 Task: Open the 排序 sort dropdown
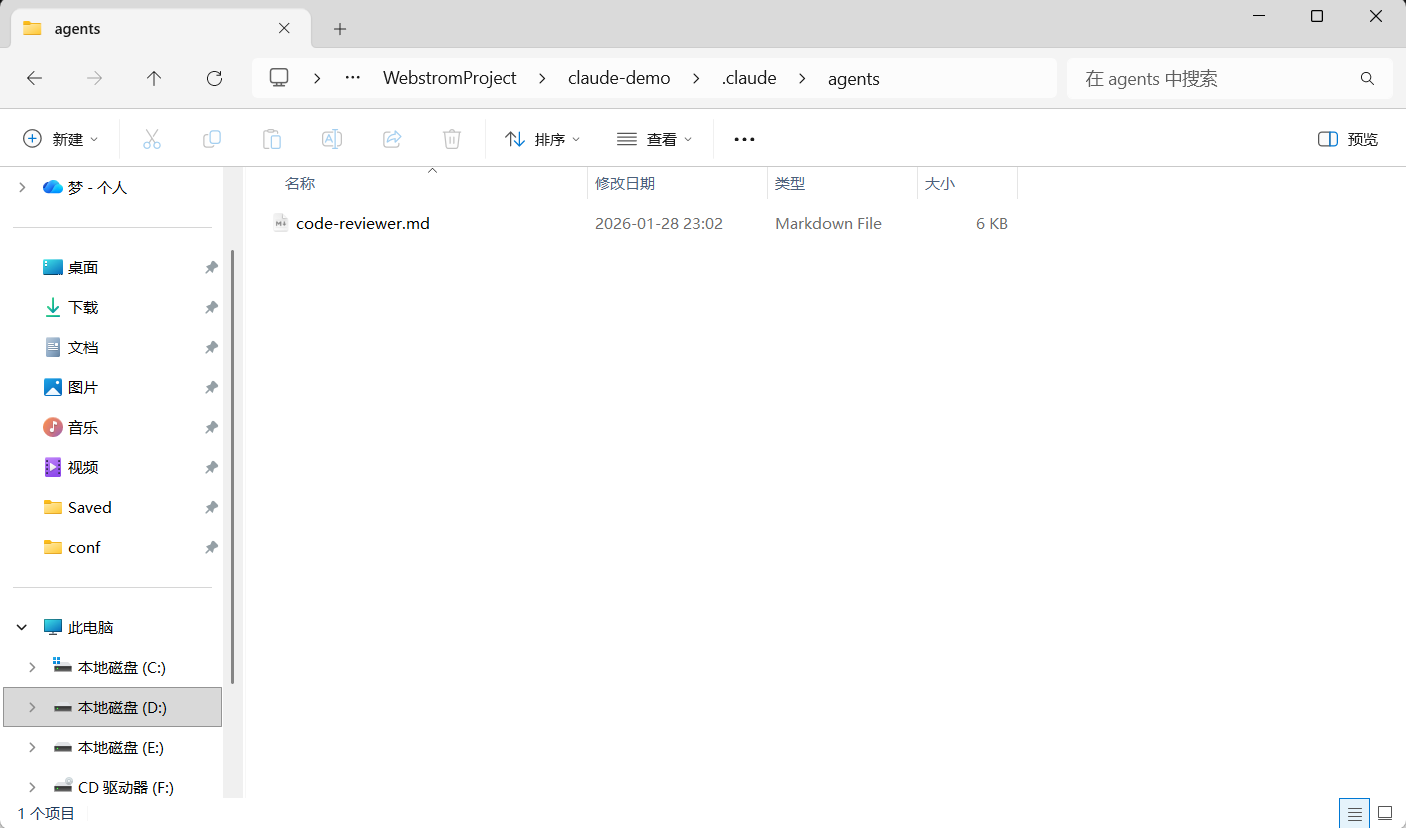pos(543,139)
